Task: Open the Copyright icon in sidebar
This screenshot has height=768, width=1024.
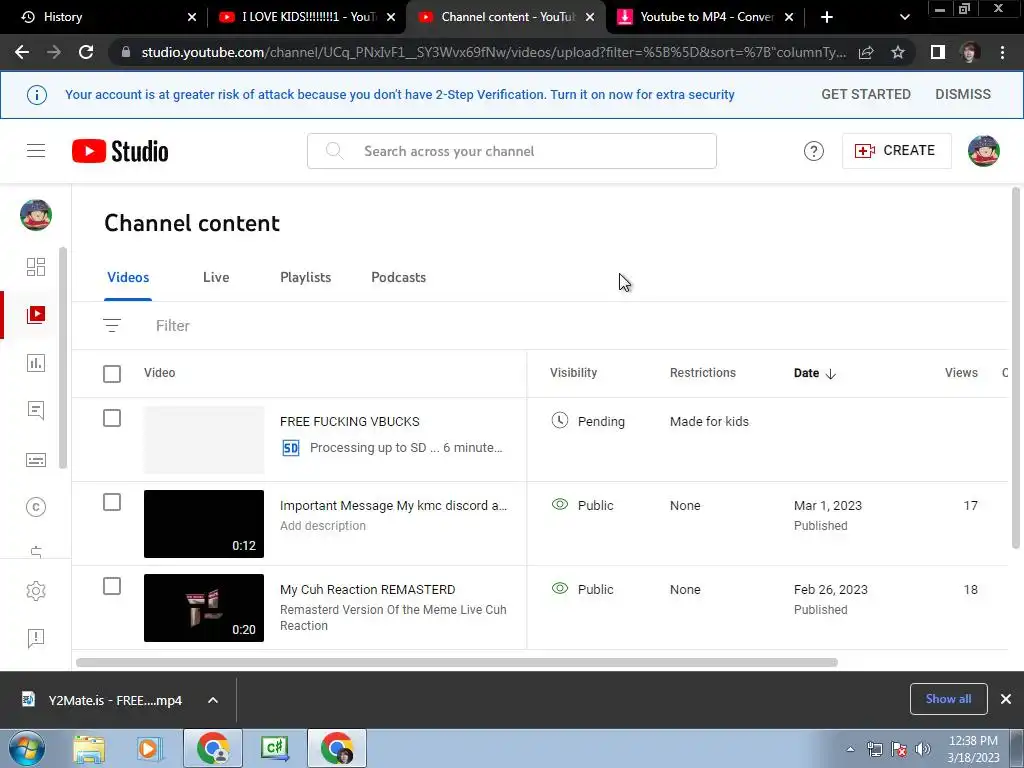Action: coord(36,507)
